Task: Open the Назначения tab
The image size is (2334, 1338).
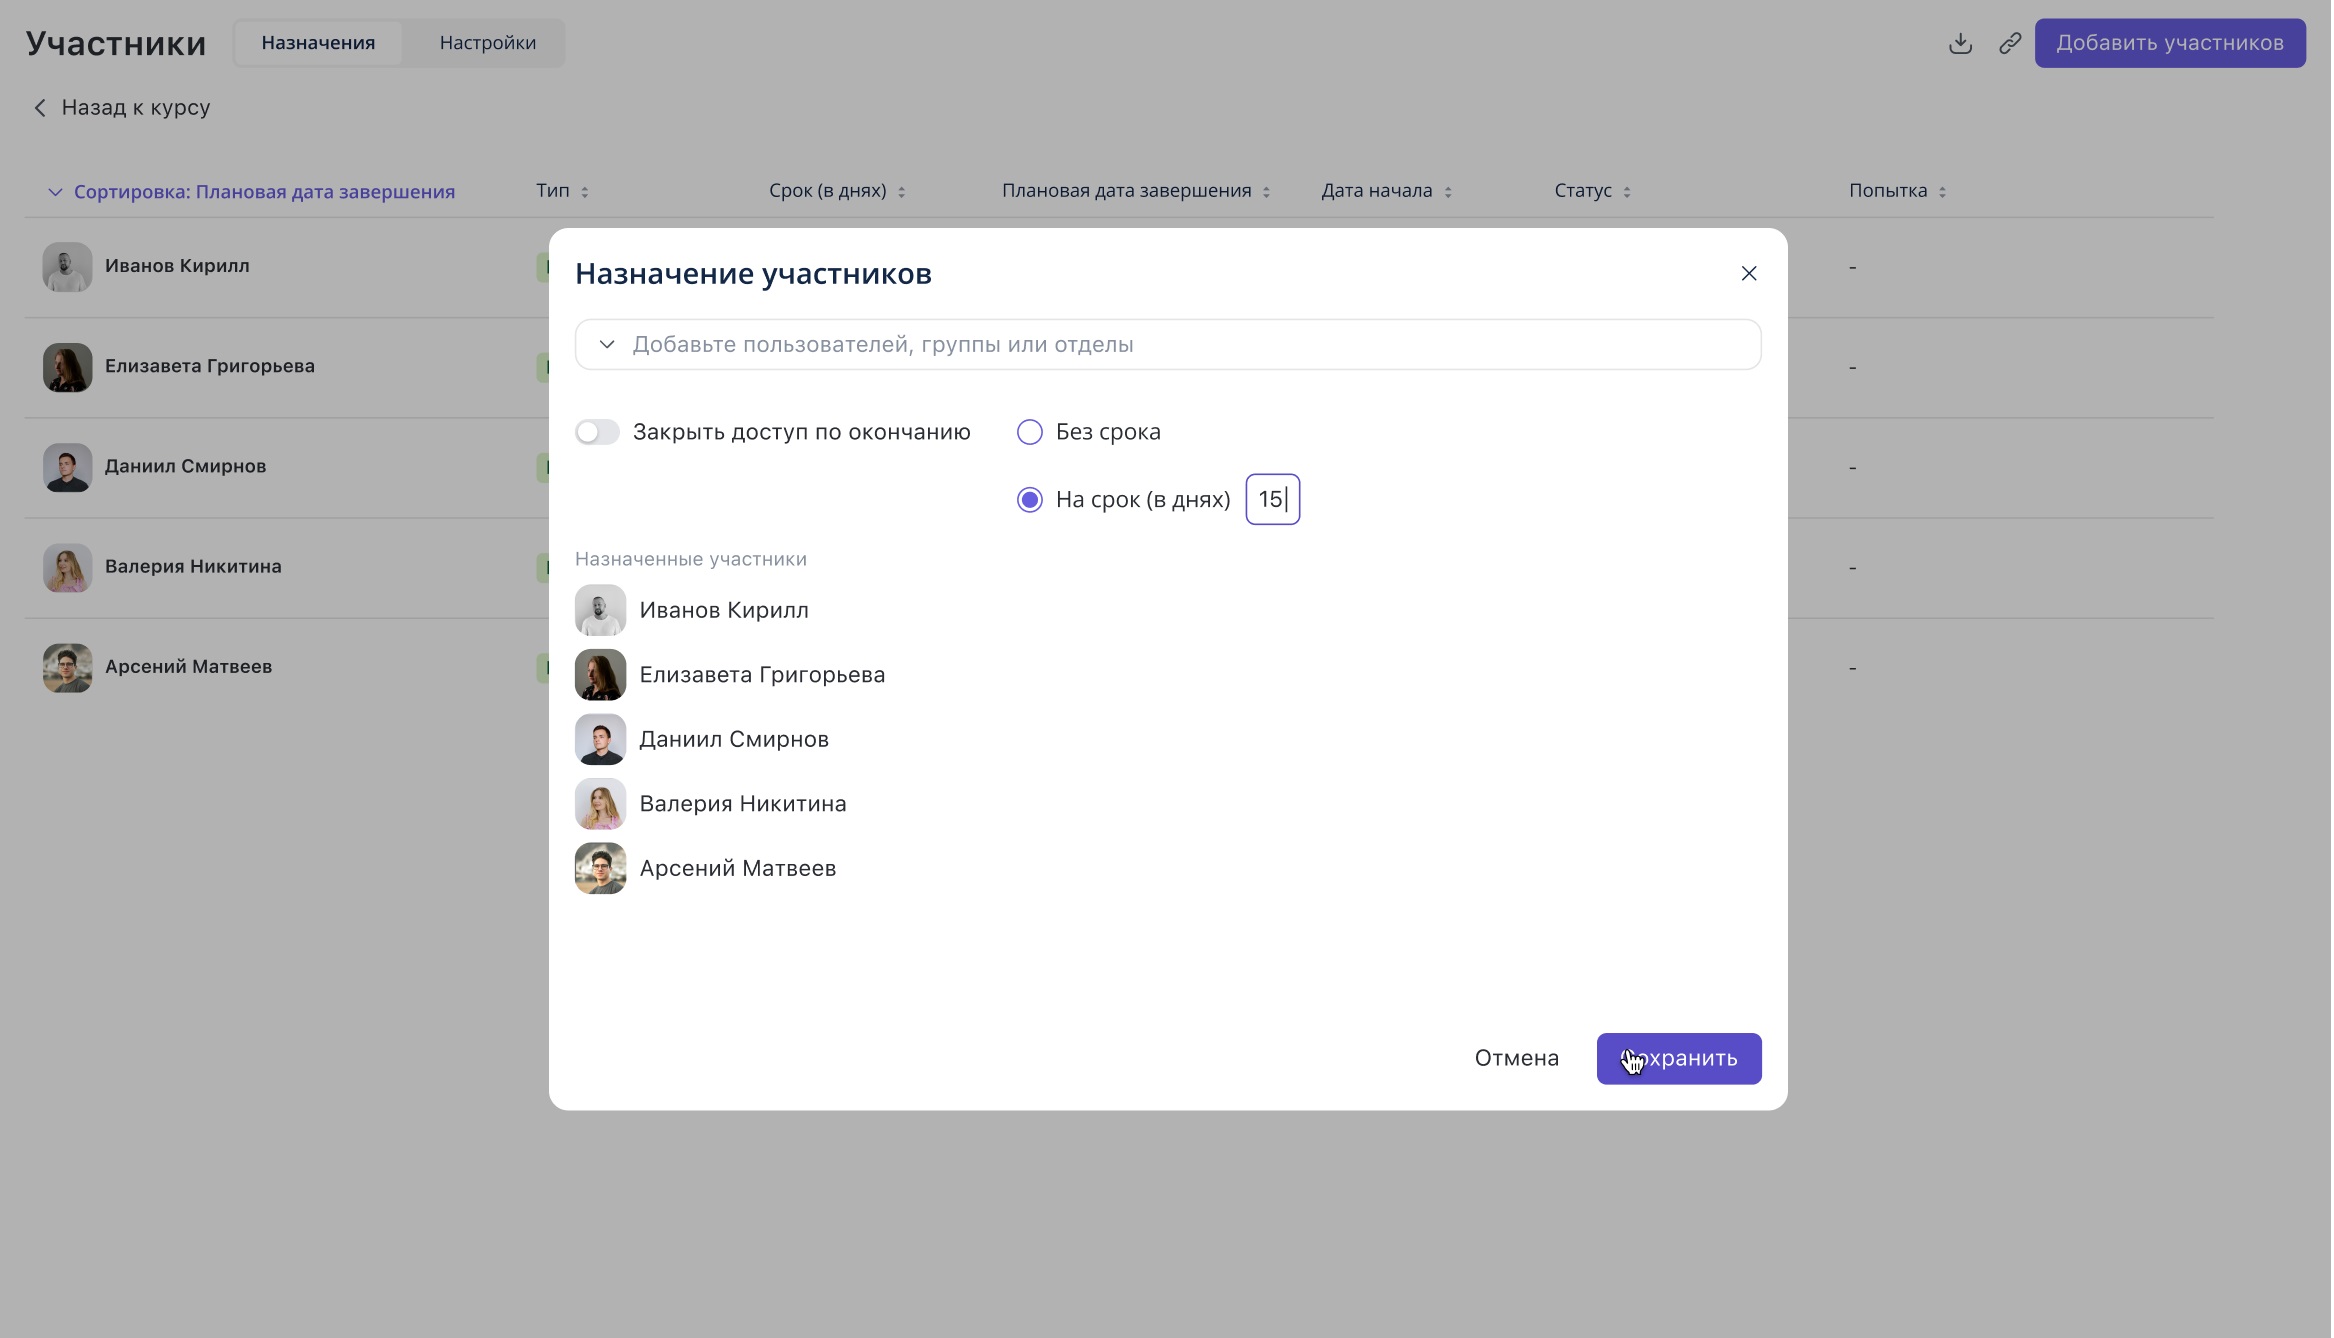Action: pyautogui.click(x=318, y=43)
